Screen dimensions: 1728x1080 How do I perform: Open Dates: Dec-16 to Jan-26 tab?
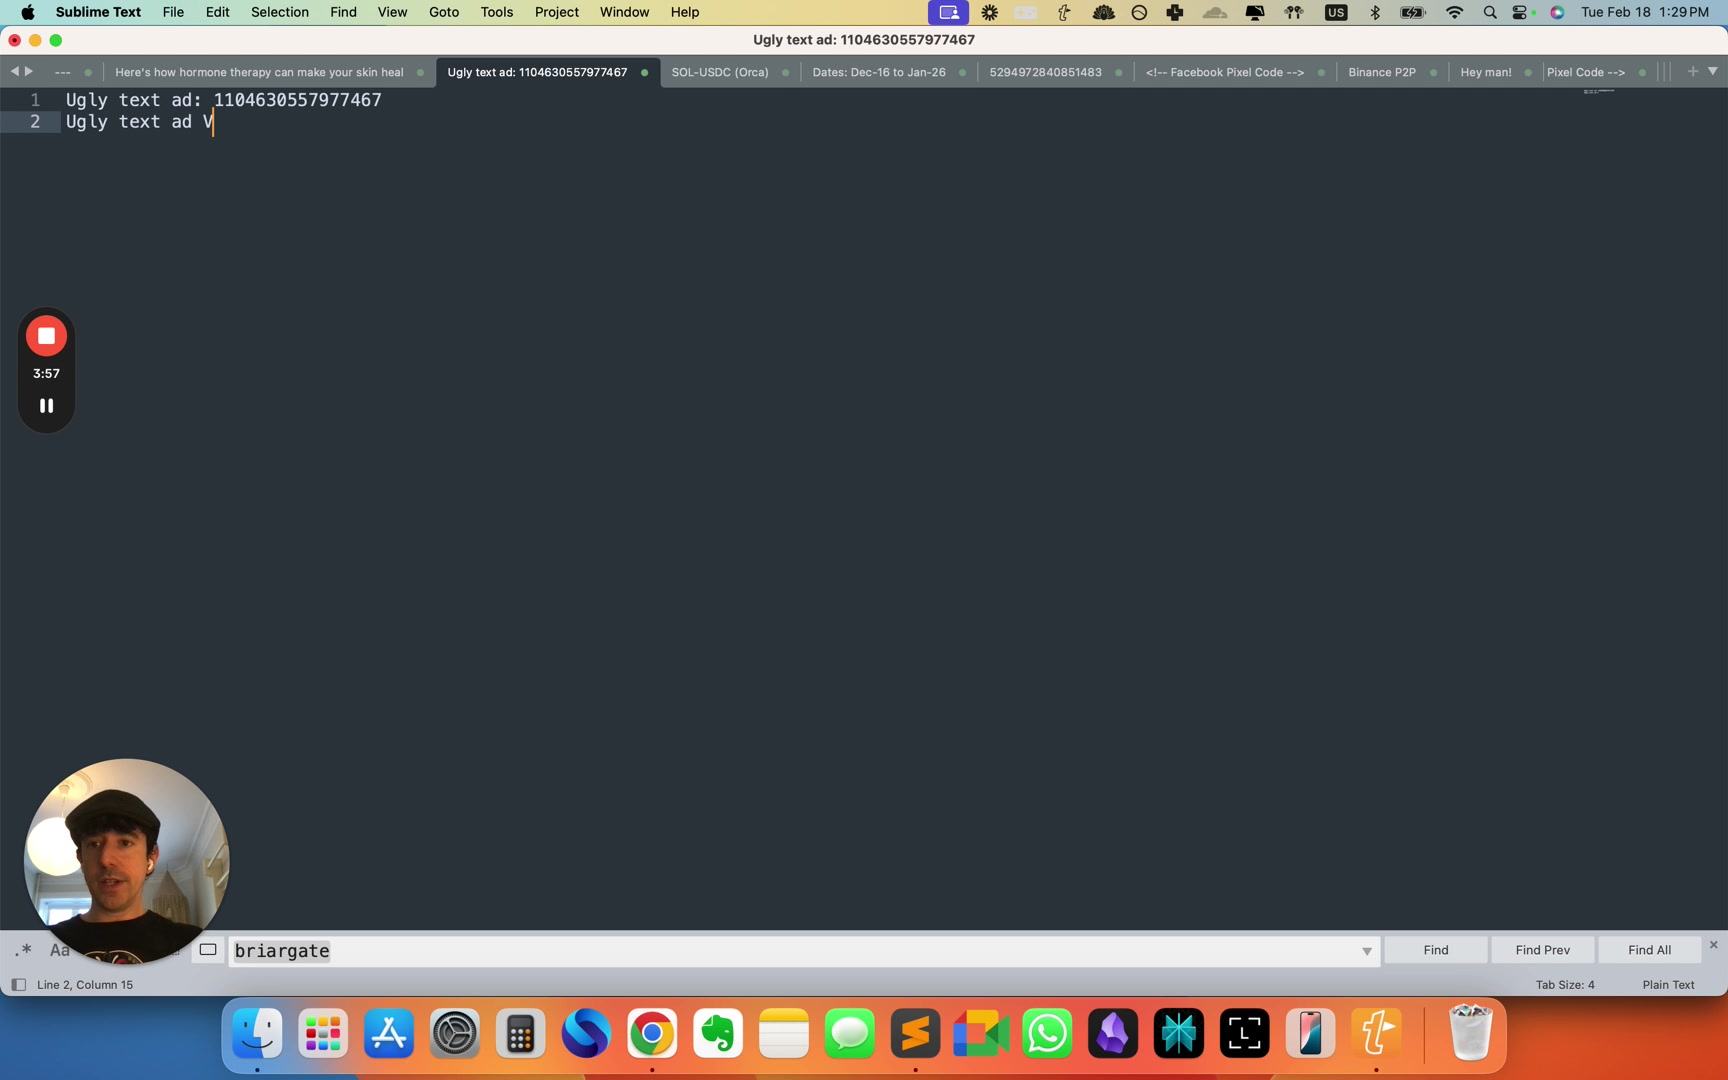coord(879,72)
